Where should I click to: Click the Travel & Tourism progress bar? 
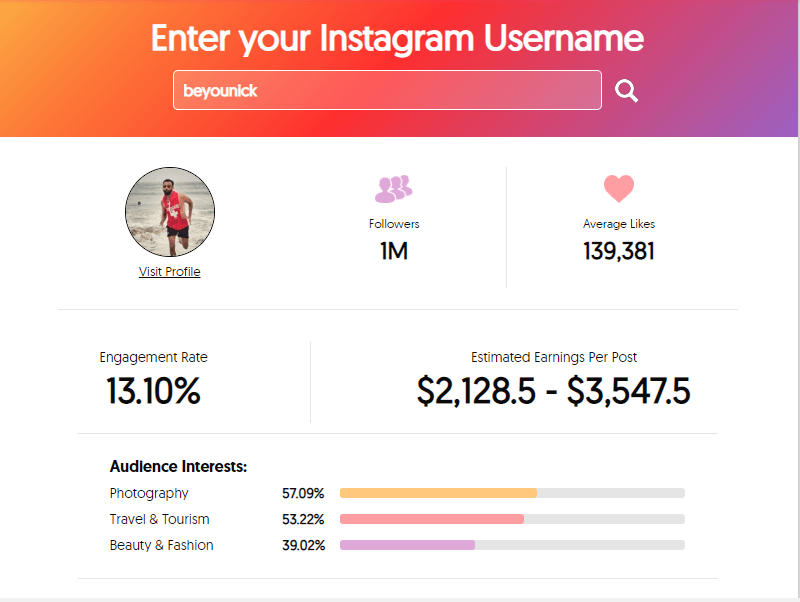512,519
